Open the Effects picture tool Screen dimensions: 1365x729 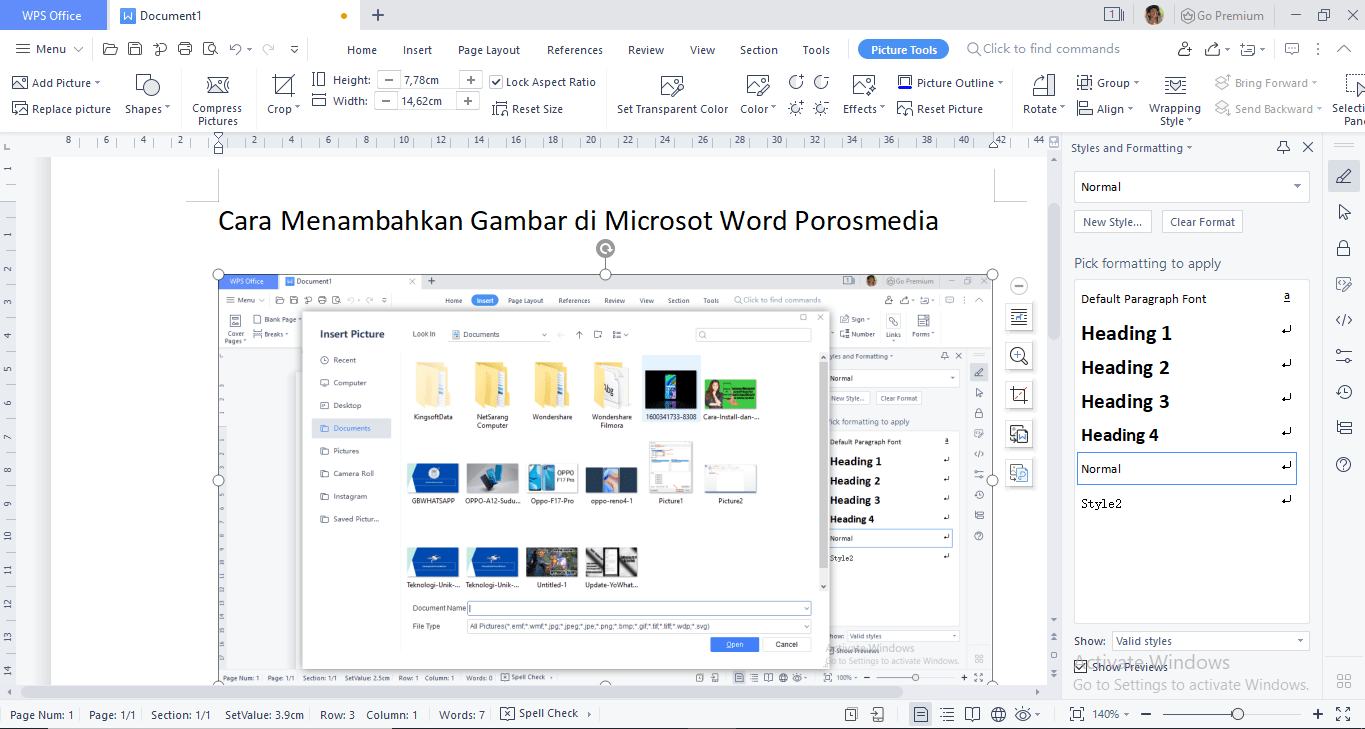pyautogui.click(x=864, y=96)
